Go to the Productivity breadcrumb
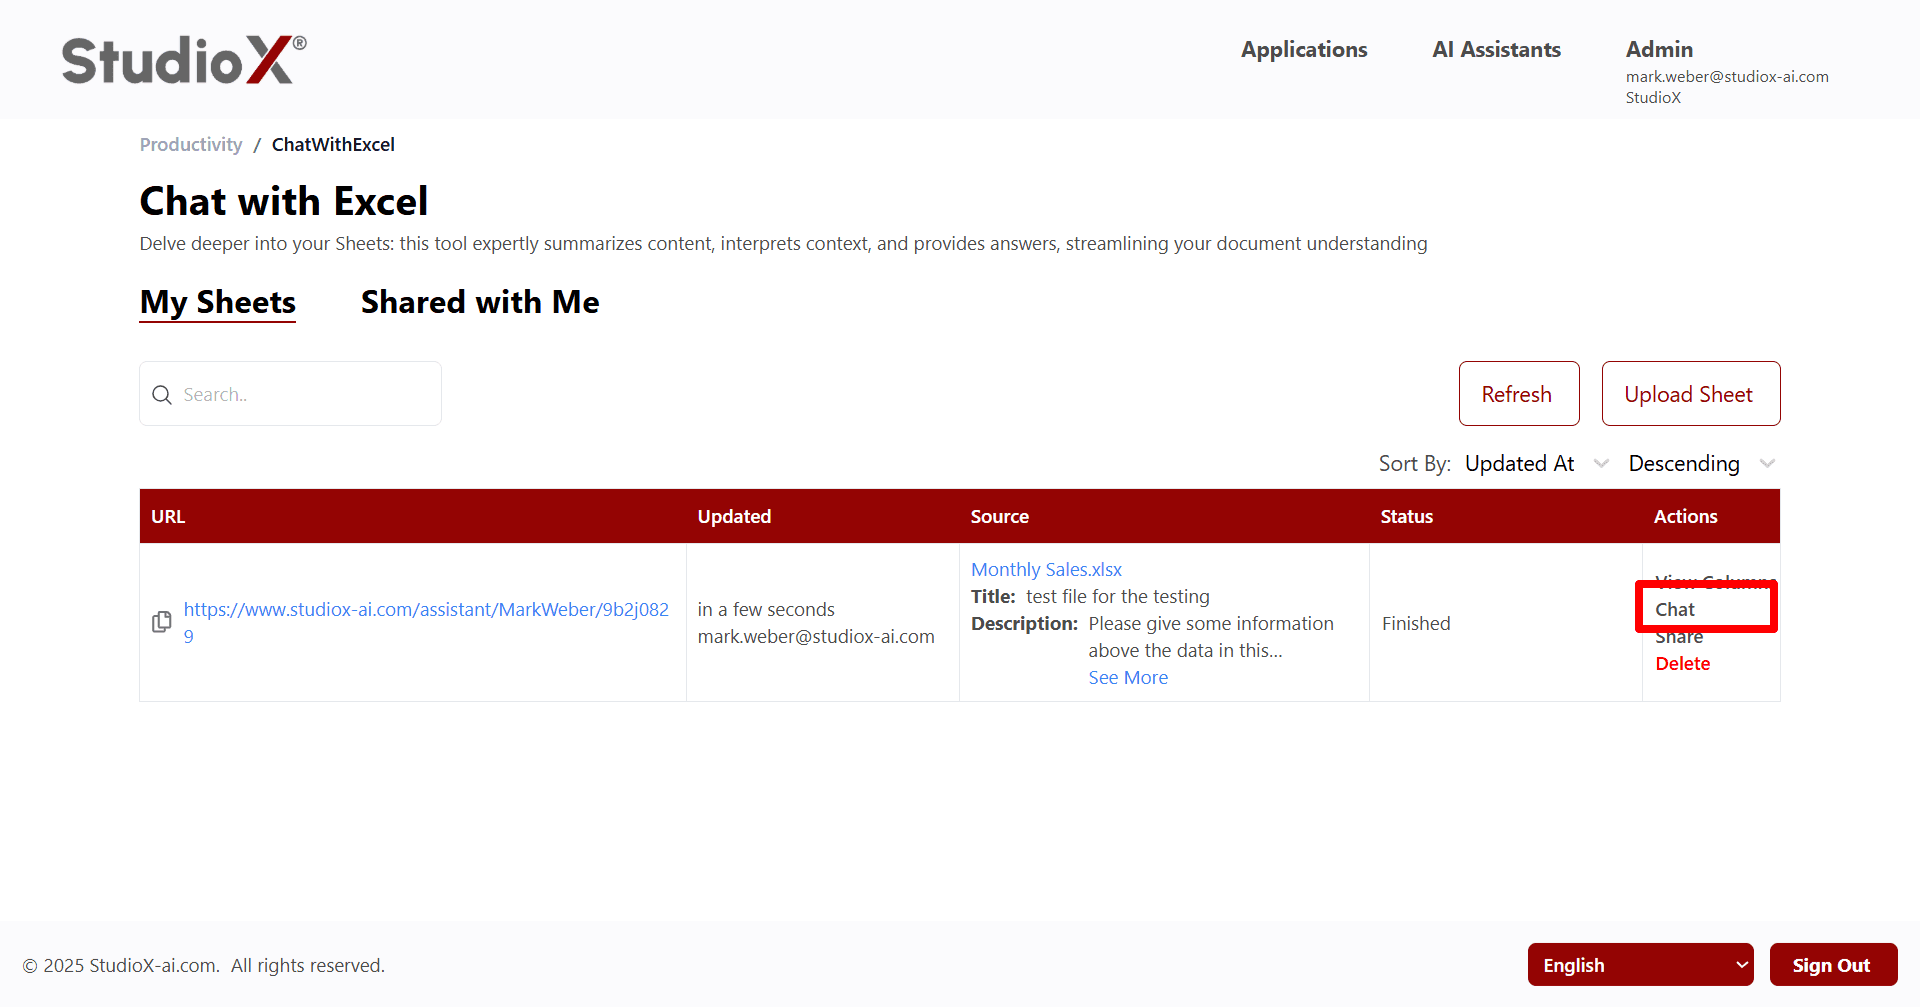The height and width of the screenshot is (1008, 1920). [x=191, y=145]
